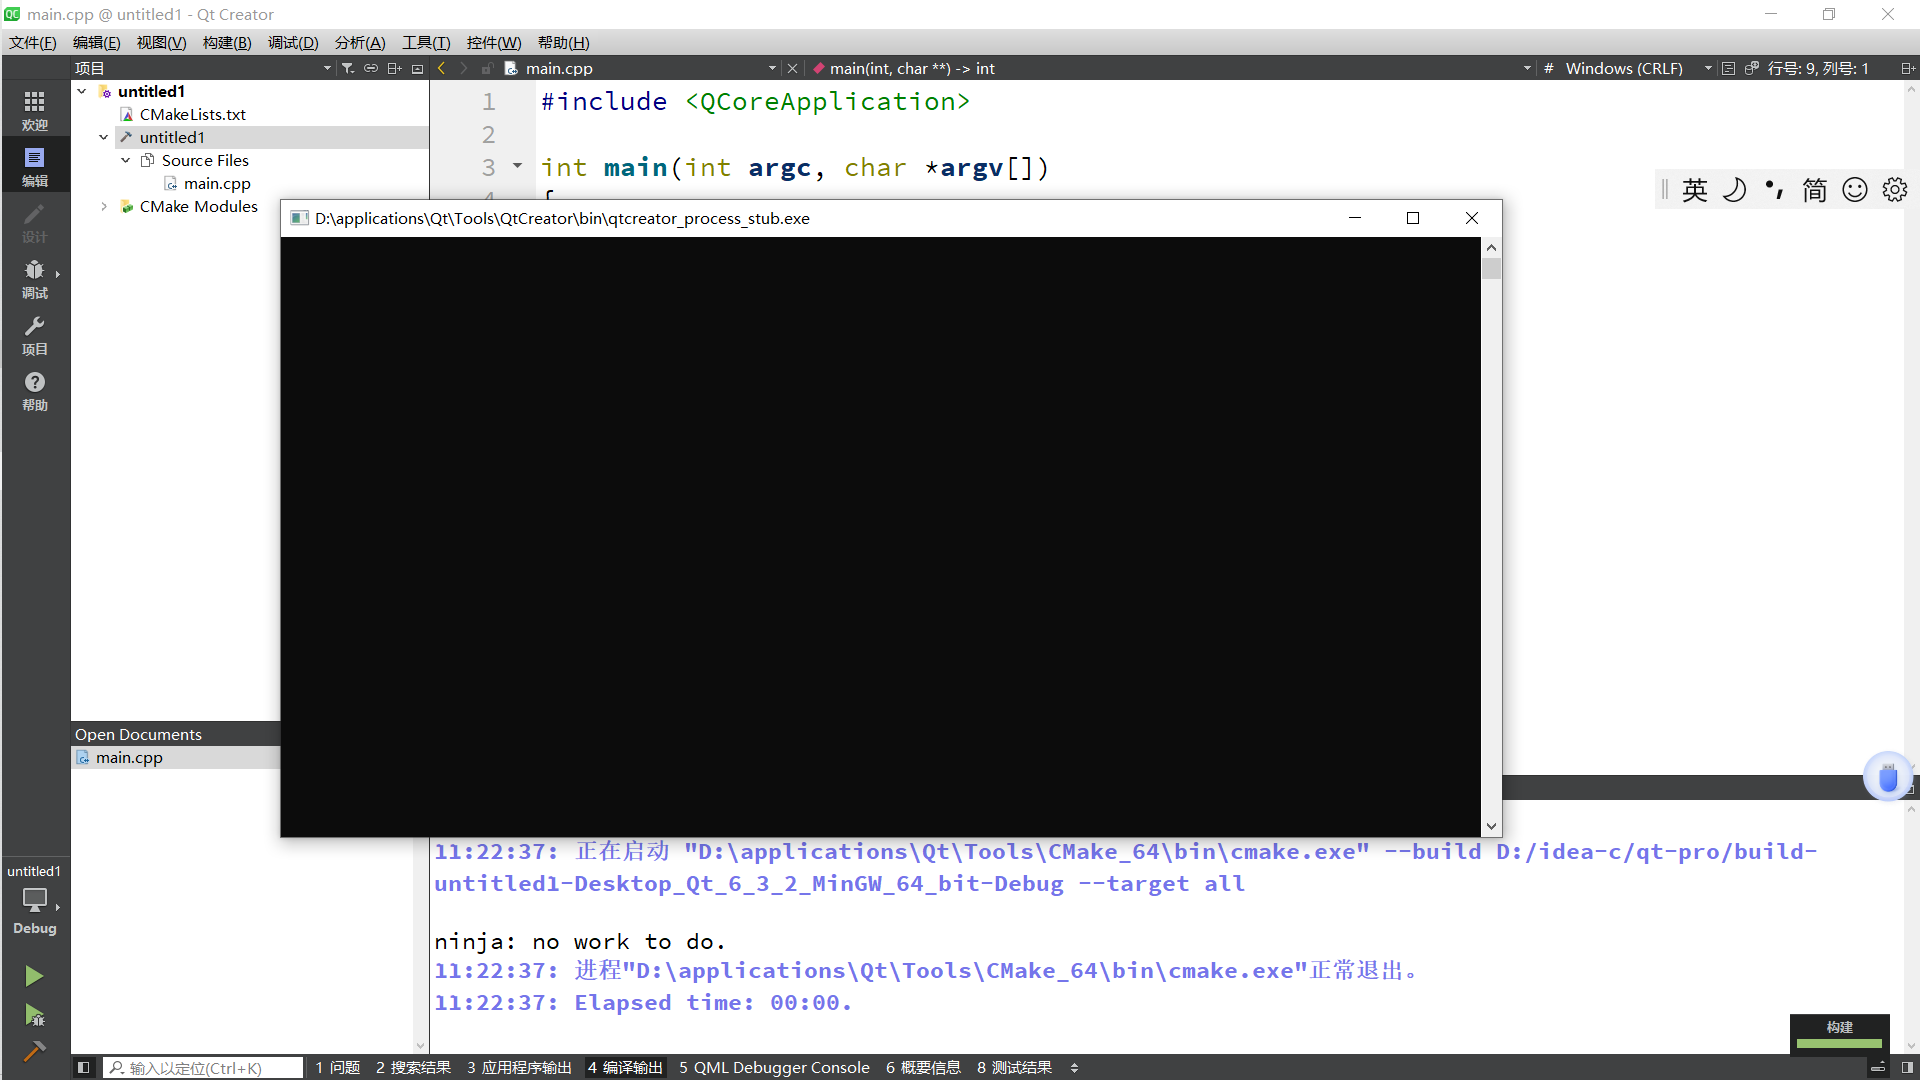Screen dimensions: 1920x1080
Task: Split the editor view at top right
Action: [1907, 68]
